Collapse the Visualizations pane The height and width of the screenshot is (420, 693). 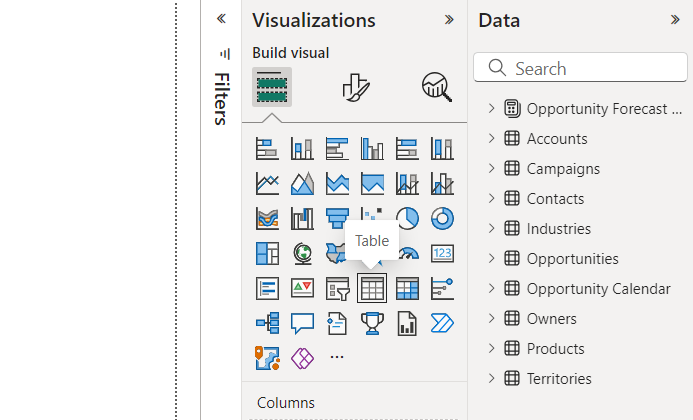click(x=449, y=20)
